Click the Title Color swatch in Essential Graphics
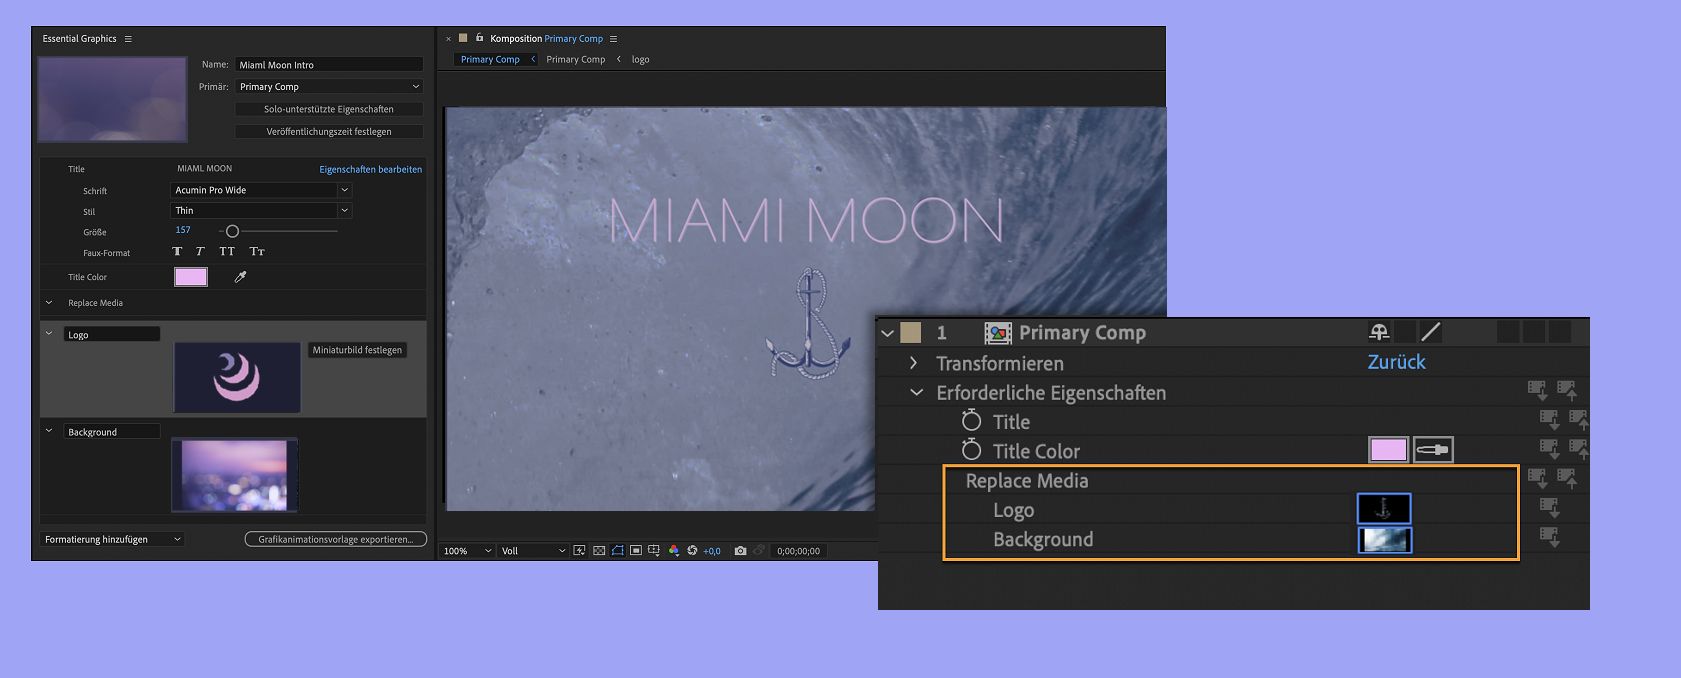The height and width of the screenshot is (678, 1681). (x=191, y=277)
